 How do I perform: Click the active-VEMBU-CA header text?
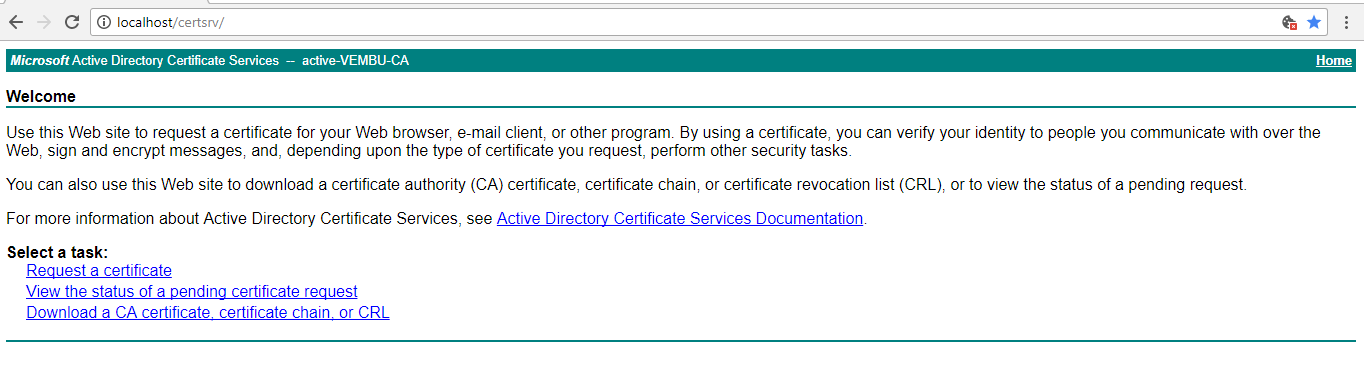(355, 61)
